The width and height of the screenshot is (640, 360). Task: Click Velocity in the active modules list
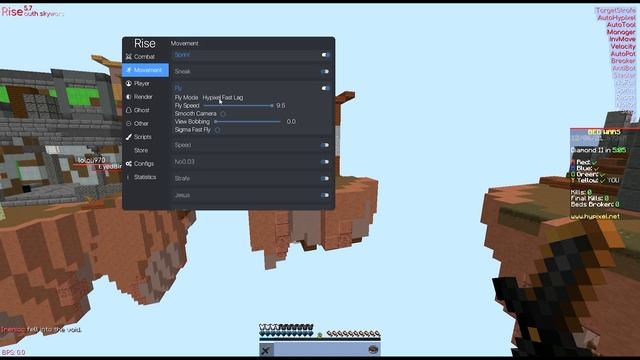(x=623, y=47)
